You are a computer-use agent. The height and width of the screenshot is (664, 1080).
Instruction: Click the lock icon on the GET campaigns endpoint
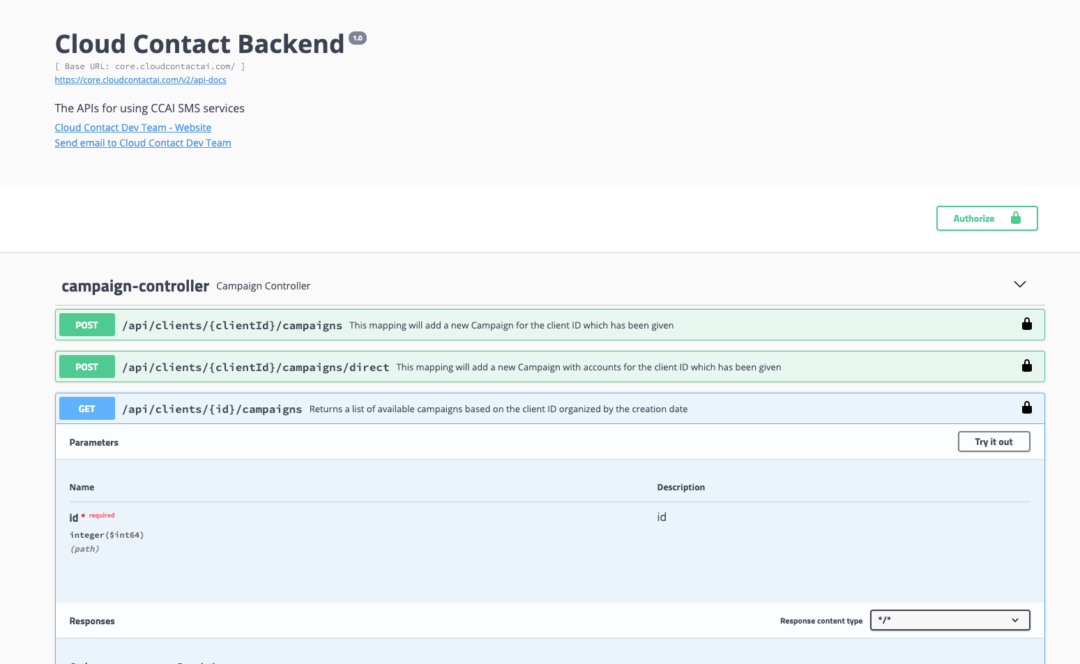click(1026, 407)
